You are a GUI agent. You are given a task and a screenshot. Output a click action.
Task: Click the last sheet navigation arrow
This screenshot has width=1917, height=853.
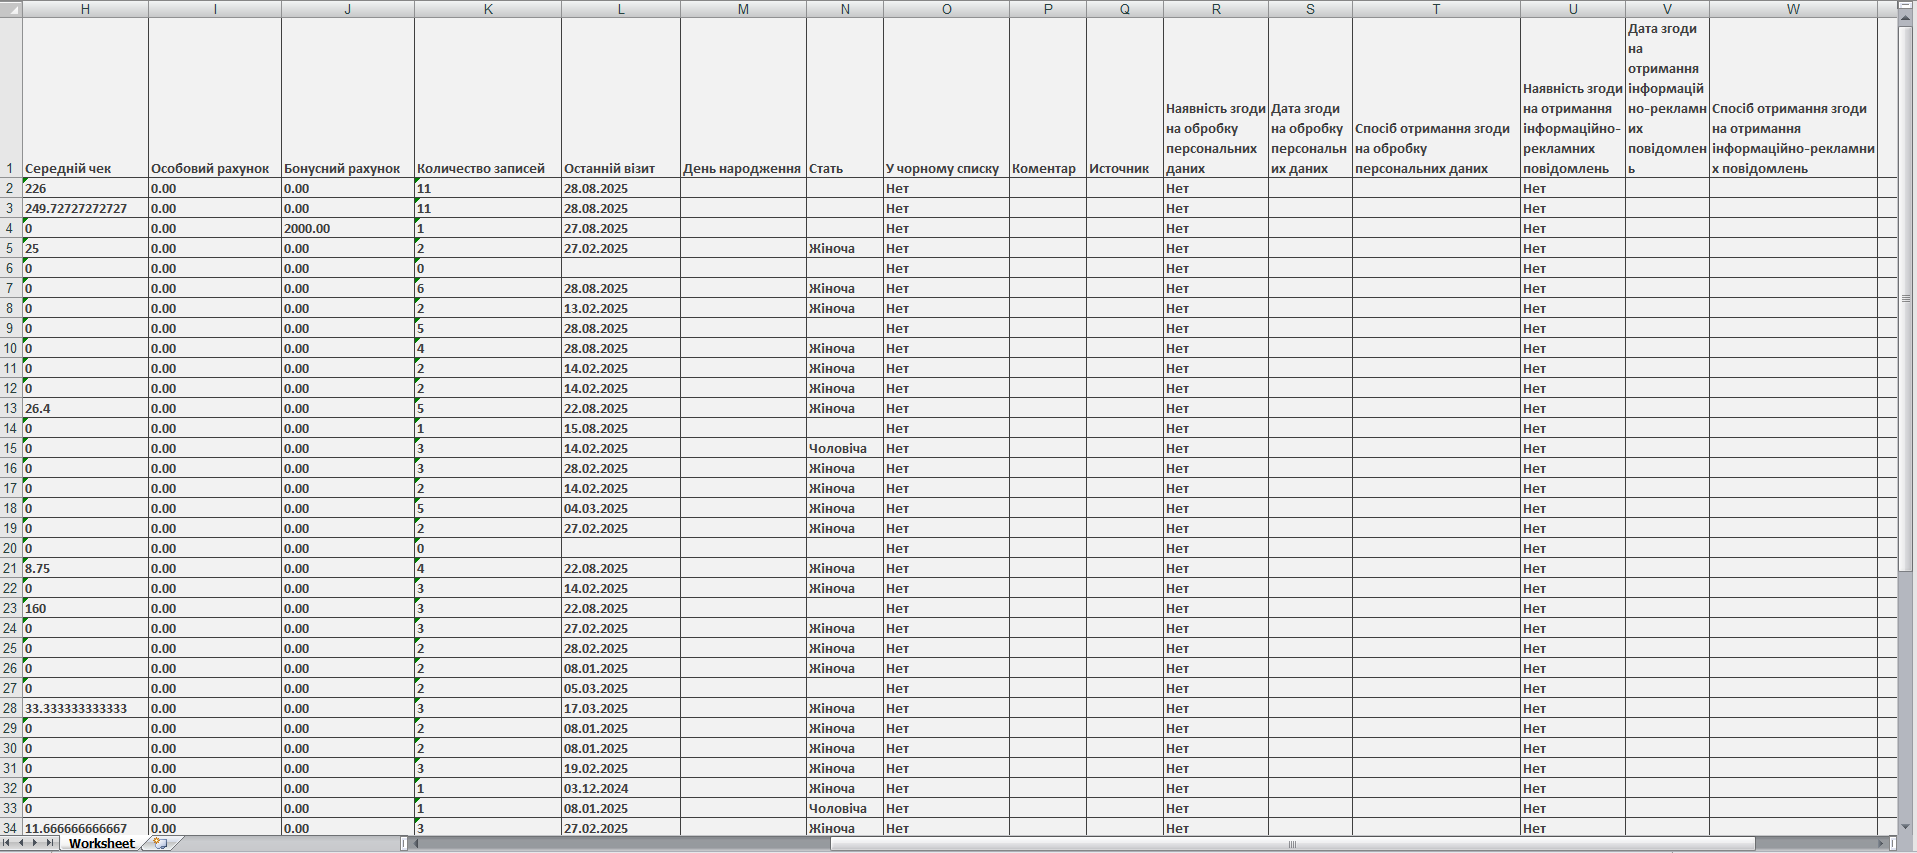[x=50, y=843]
